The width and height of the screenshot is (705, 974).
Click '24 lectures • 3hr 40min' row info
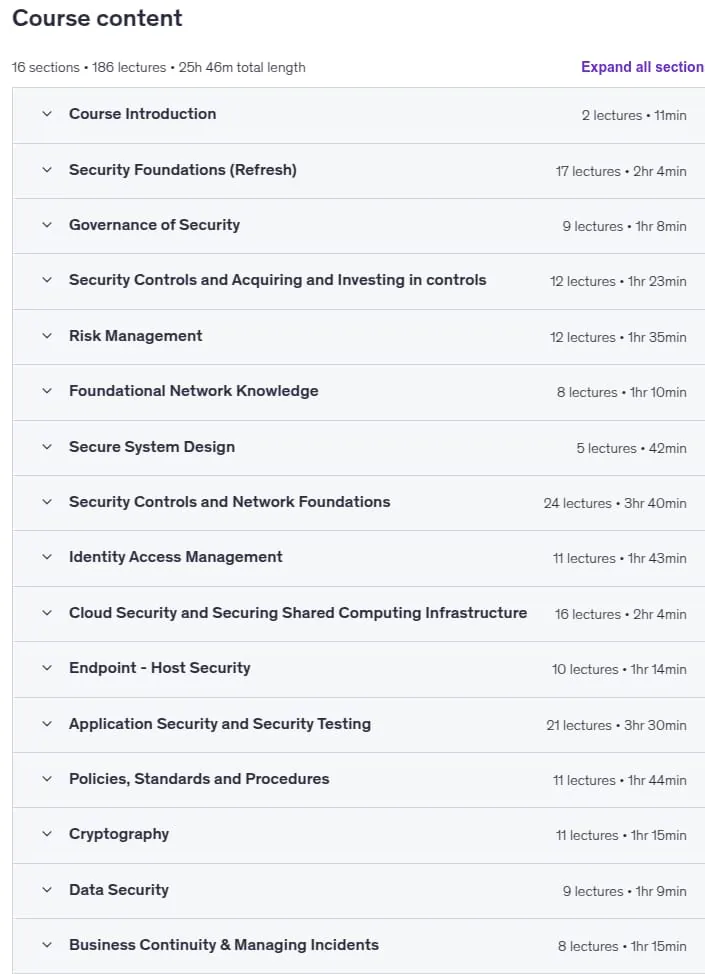coord(615,503)
